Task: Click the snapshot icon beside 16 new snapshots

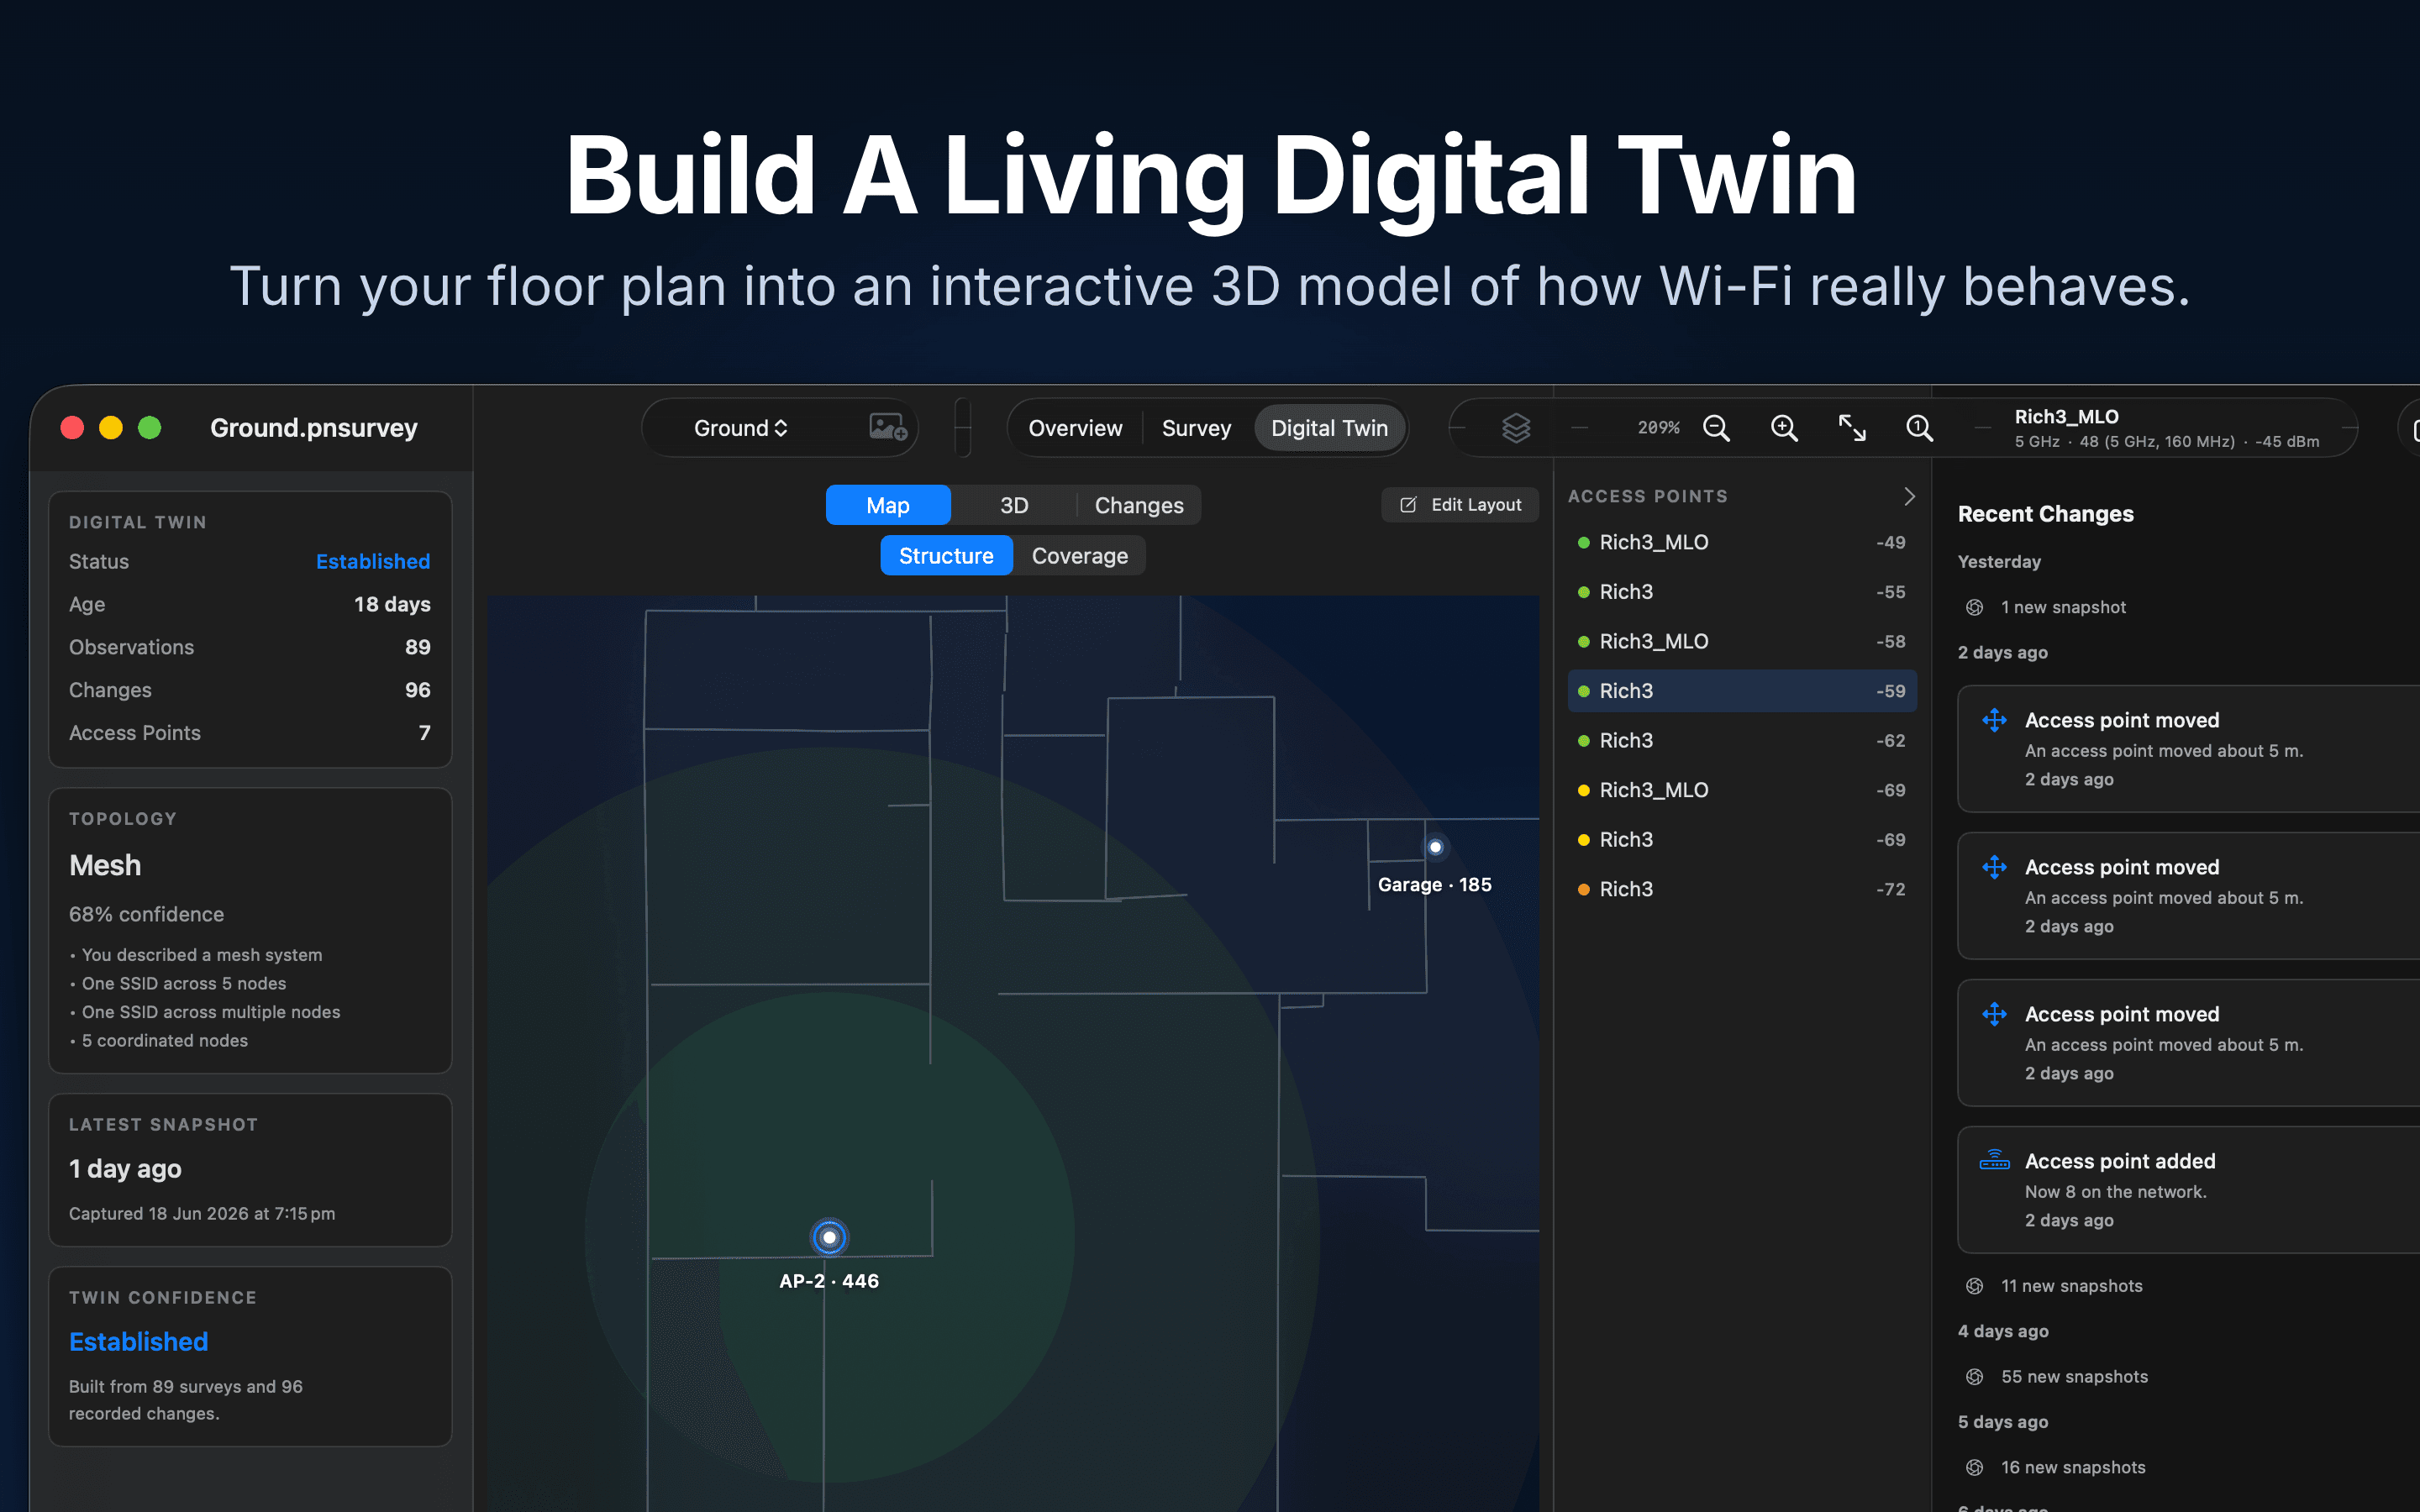Action: (x=1974, y=1467)
